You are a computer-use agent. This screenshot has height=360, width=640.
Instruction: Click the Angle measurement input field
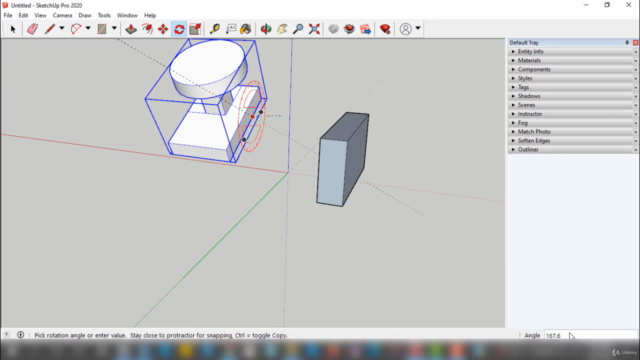591,336
